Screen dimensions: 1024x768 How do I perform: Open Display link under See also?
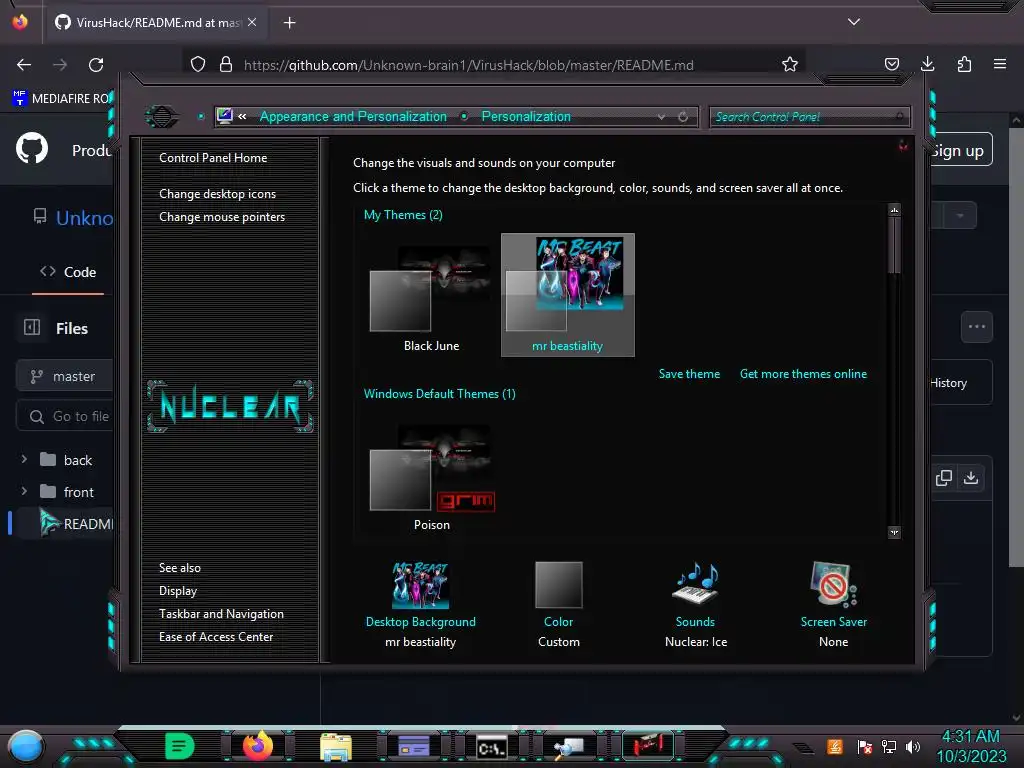(178, 590)
